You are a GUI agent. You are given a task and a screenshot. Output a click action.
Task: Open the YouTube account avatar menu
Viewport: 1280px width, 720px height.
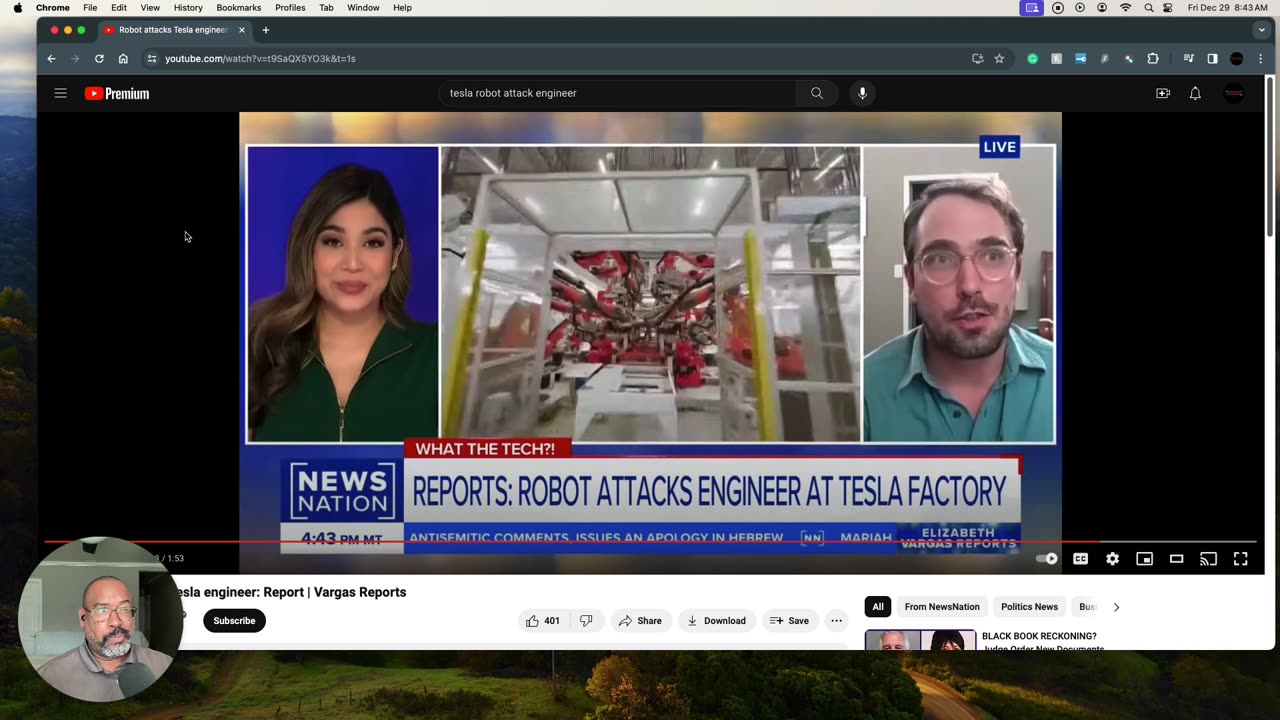pos(1234,93)
